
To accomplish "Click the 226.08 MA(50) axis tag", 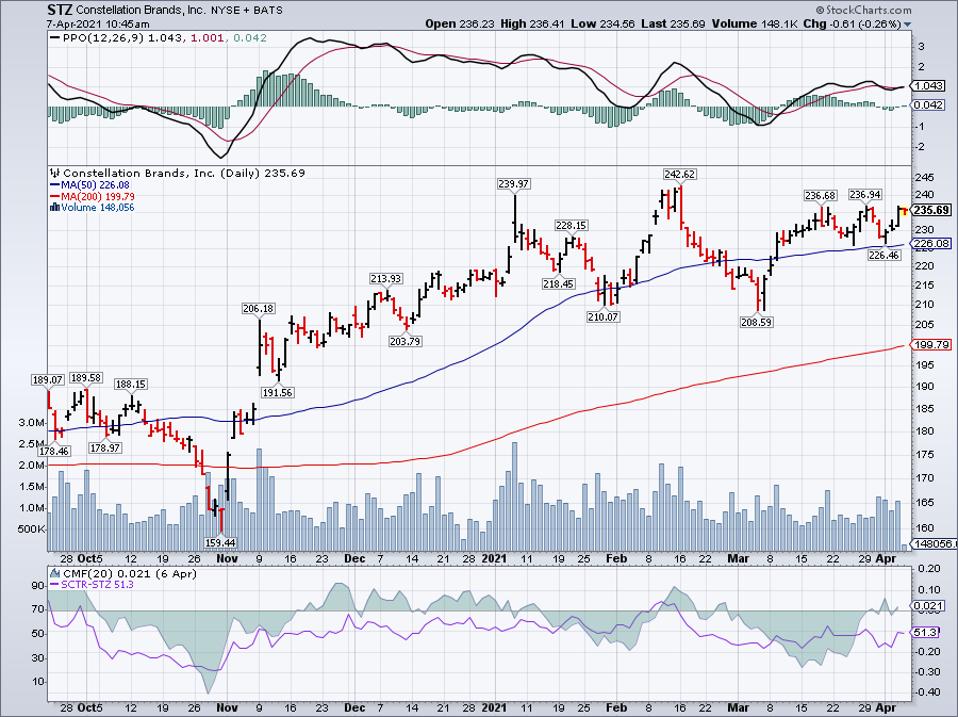I will (x=931, y=244).
